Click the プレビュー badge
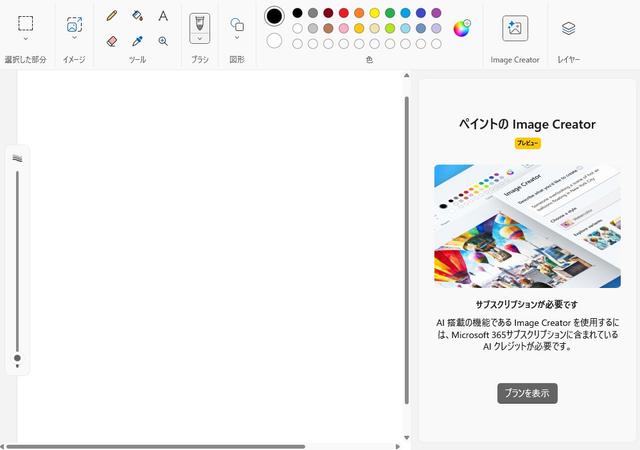Viewport: 640px width, 450px height. tap(527, 143)
